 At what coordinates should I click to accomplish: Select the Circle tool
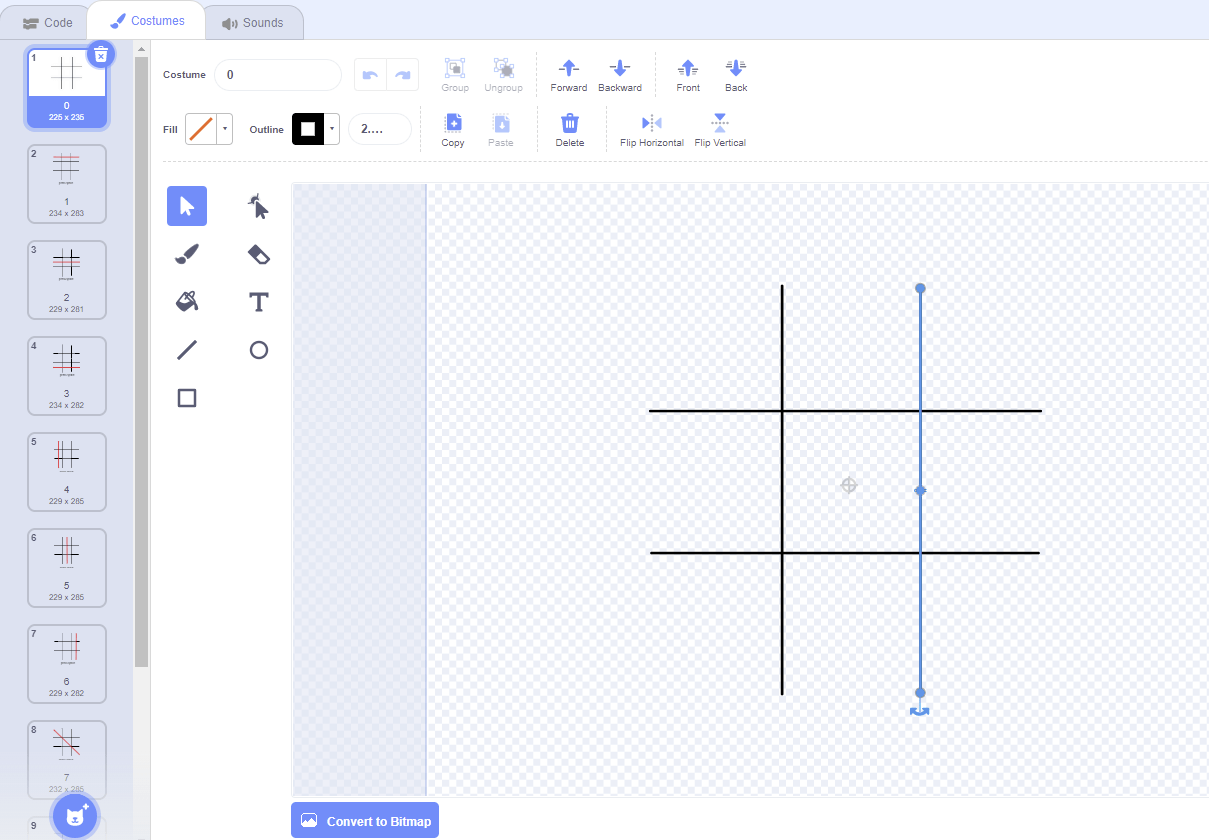(259, 350)
